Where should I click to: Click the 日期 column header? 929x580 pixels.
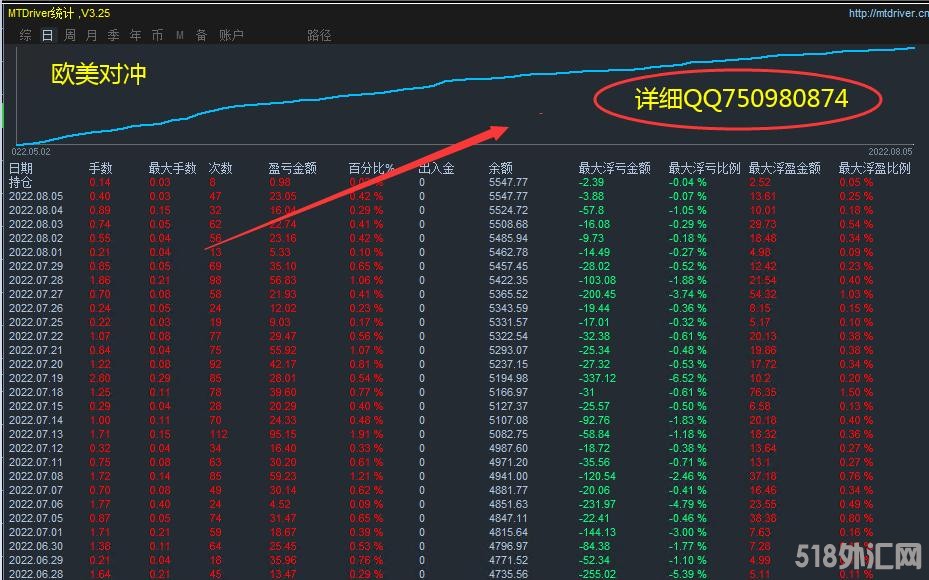click(21, 168)
